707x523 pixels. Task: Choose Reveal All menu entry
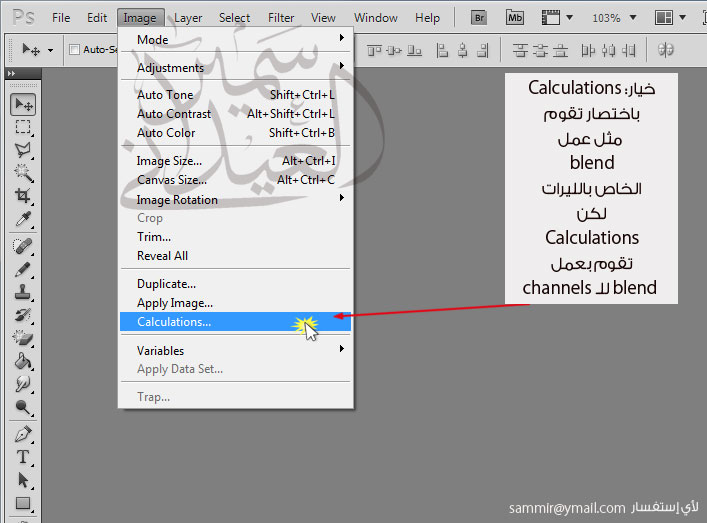[x=235, y=256]
